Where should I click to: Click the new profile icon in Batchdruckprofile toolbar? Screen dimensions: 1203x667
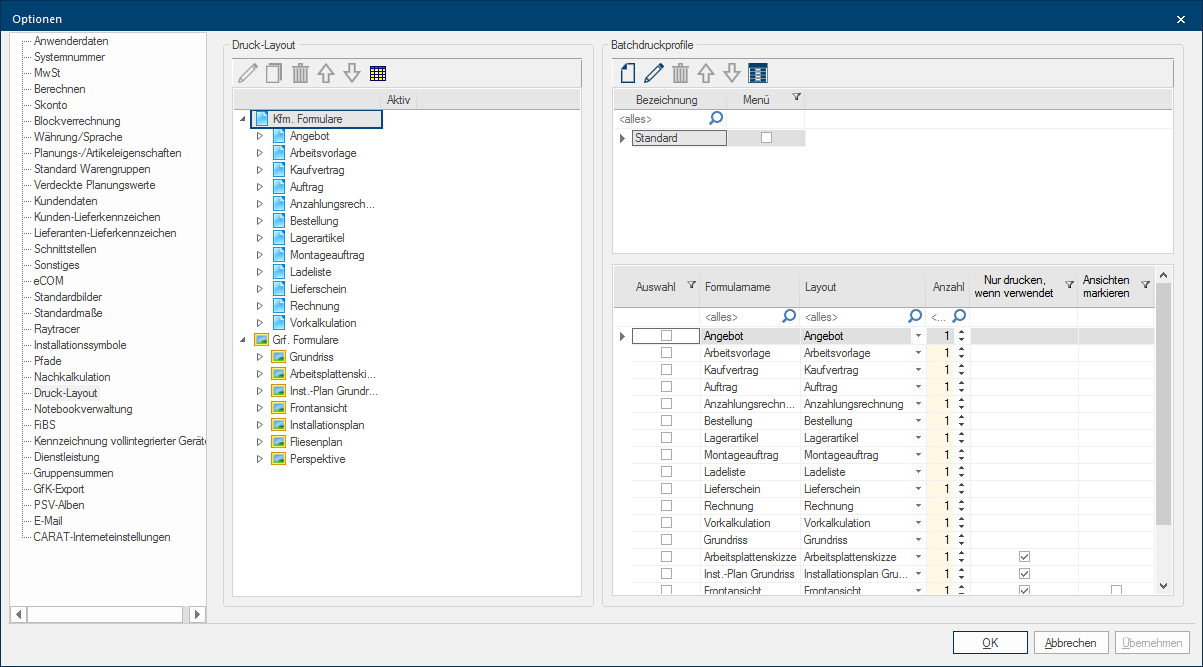[x=628, y=73]
